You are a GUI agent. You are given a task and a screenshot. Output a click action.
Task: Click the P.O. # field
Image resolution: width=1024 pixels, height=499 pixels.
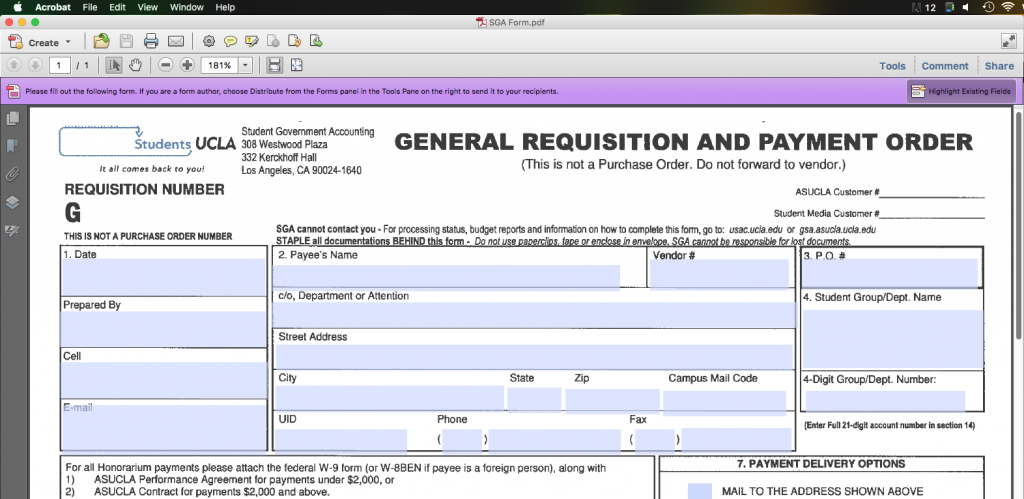[890, 273]
